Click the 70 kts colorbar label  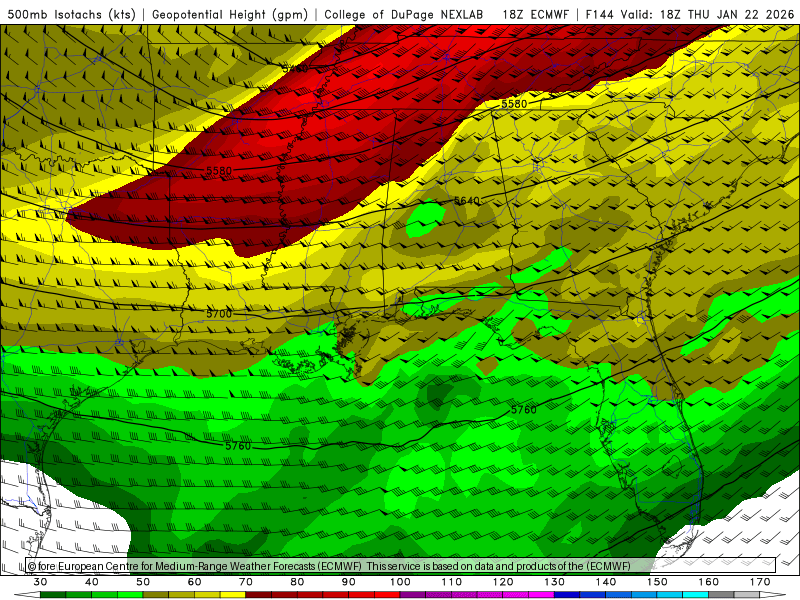coord(245,582)
